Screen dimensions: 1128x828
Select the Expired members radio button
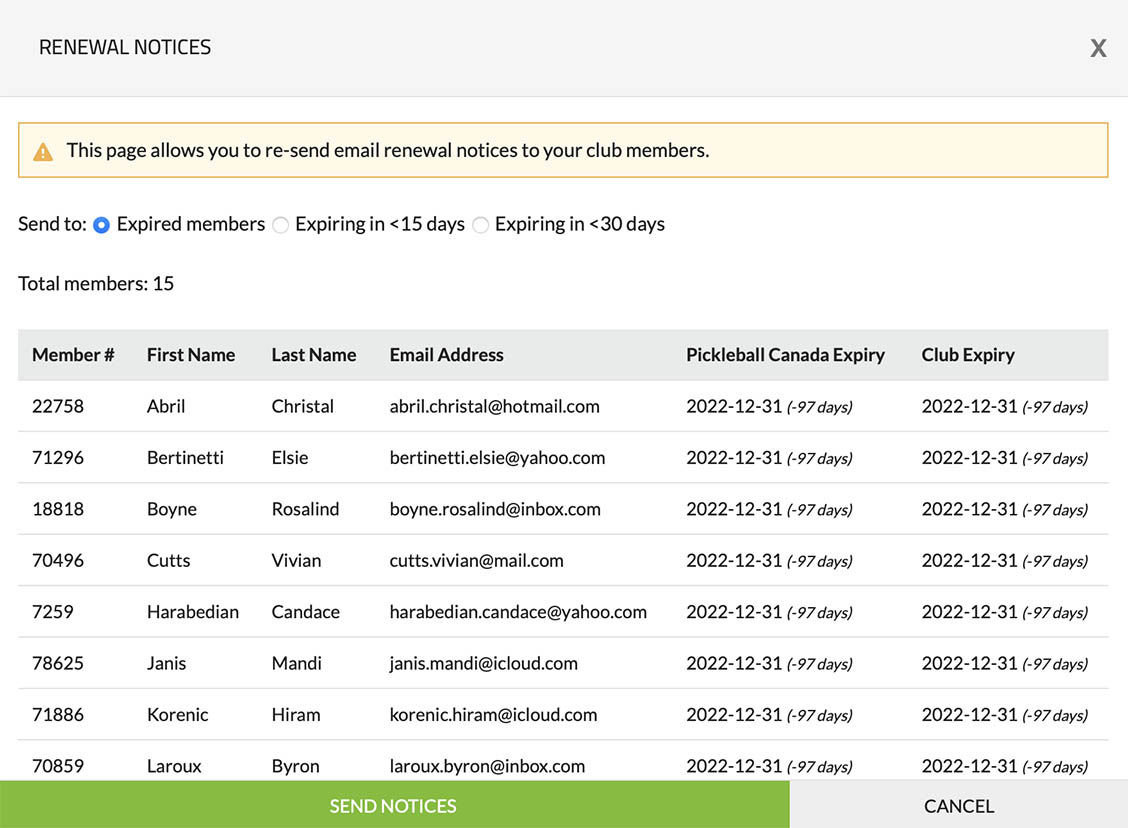click(x=101, y=225)
